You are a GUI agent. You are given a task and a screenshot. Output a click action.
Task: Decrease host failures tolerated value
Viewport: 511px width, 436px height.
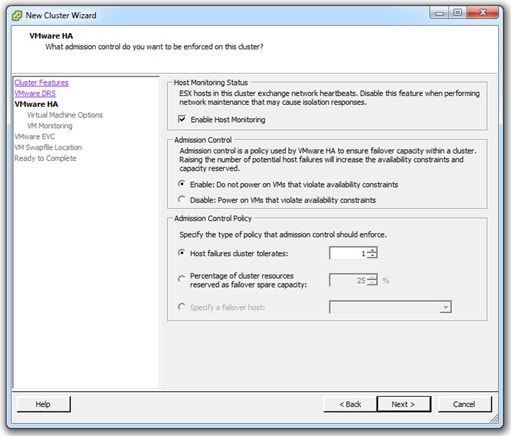pos(372,256)
